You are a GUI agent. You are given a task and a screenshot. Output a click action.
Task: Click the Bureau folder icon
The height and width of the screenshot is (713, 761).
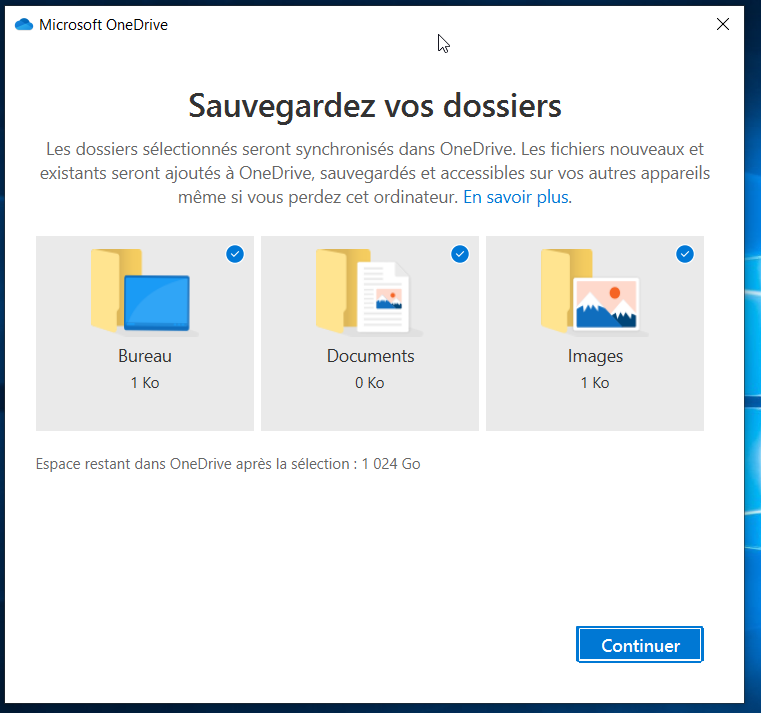(144, 292)
